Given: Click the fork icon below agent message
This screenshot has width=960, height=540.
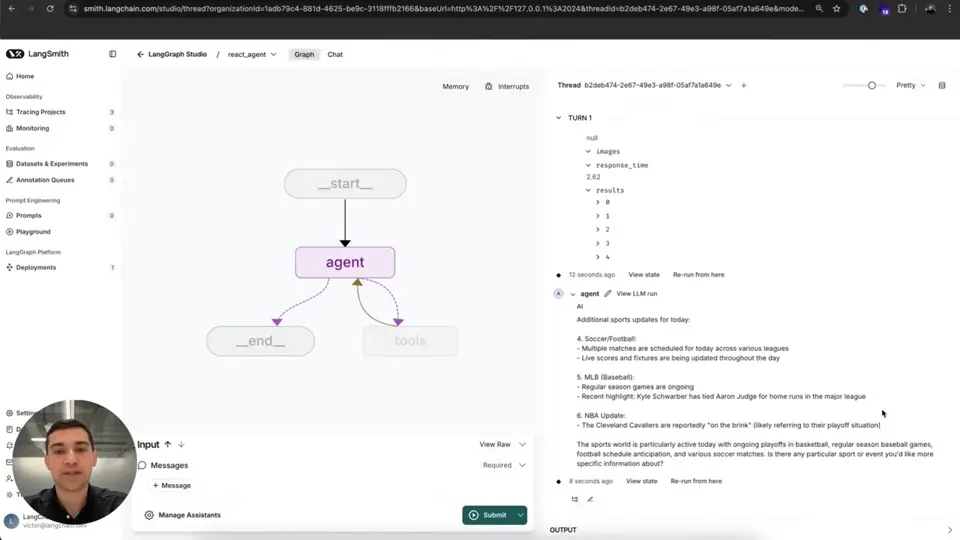Looking at the screenshot, I should (x=575, y=500).
